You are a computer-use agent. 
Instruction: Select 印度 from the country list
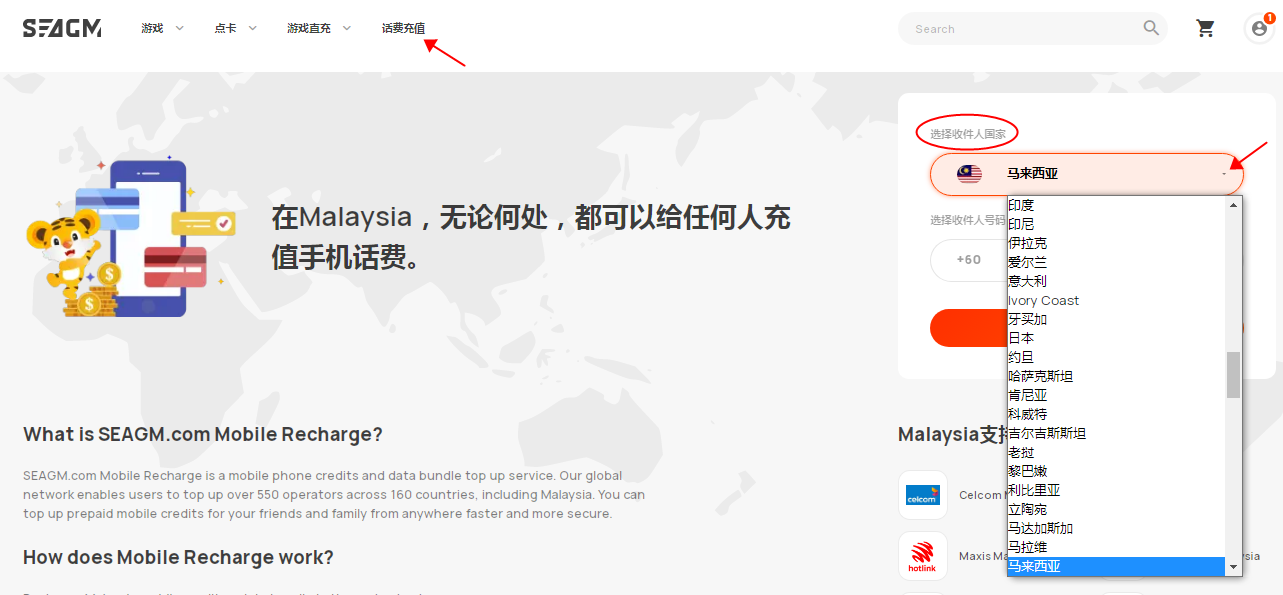(1116, 205)
